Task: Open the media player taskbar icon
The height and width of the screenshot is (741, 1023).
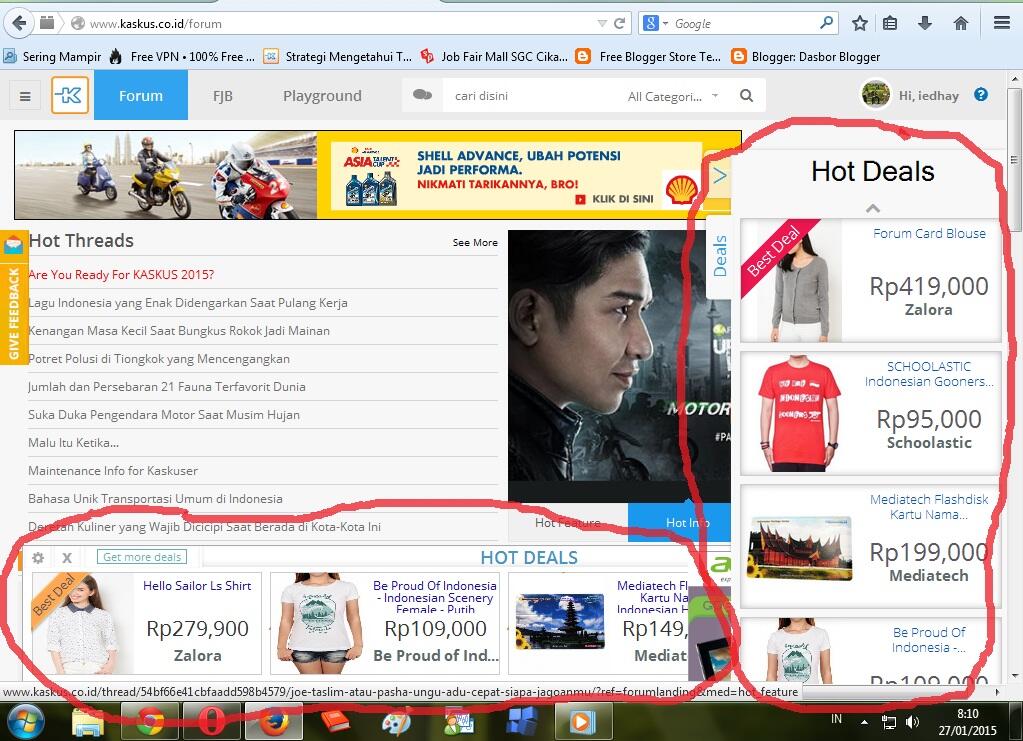Action: click(x=583, y=721)
